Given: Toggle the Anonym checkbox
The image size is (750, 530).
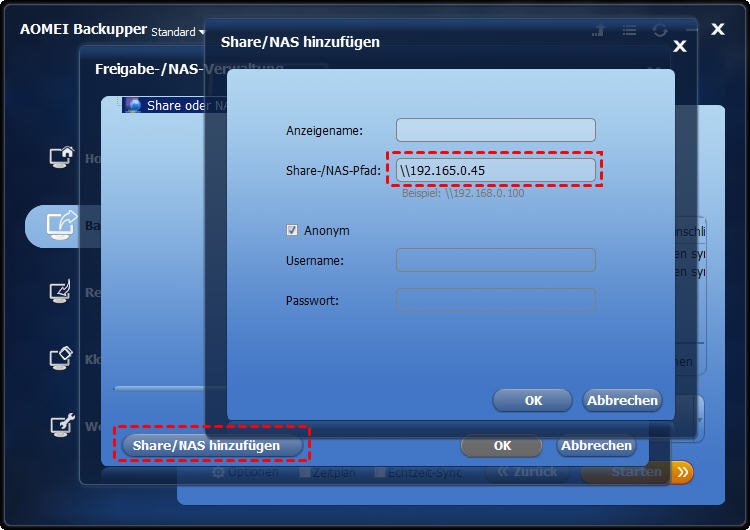Looking at the screenshot, I should pyautogui.click(x=292, y=231).
